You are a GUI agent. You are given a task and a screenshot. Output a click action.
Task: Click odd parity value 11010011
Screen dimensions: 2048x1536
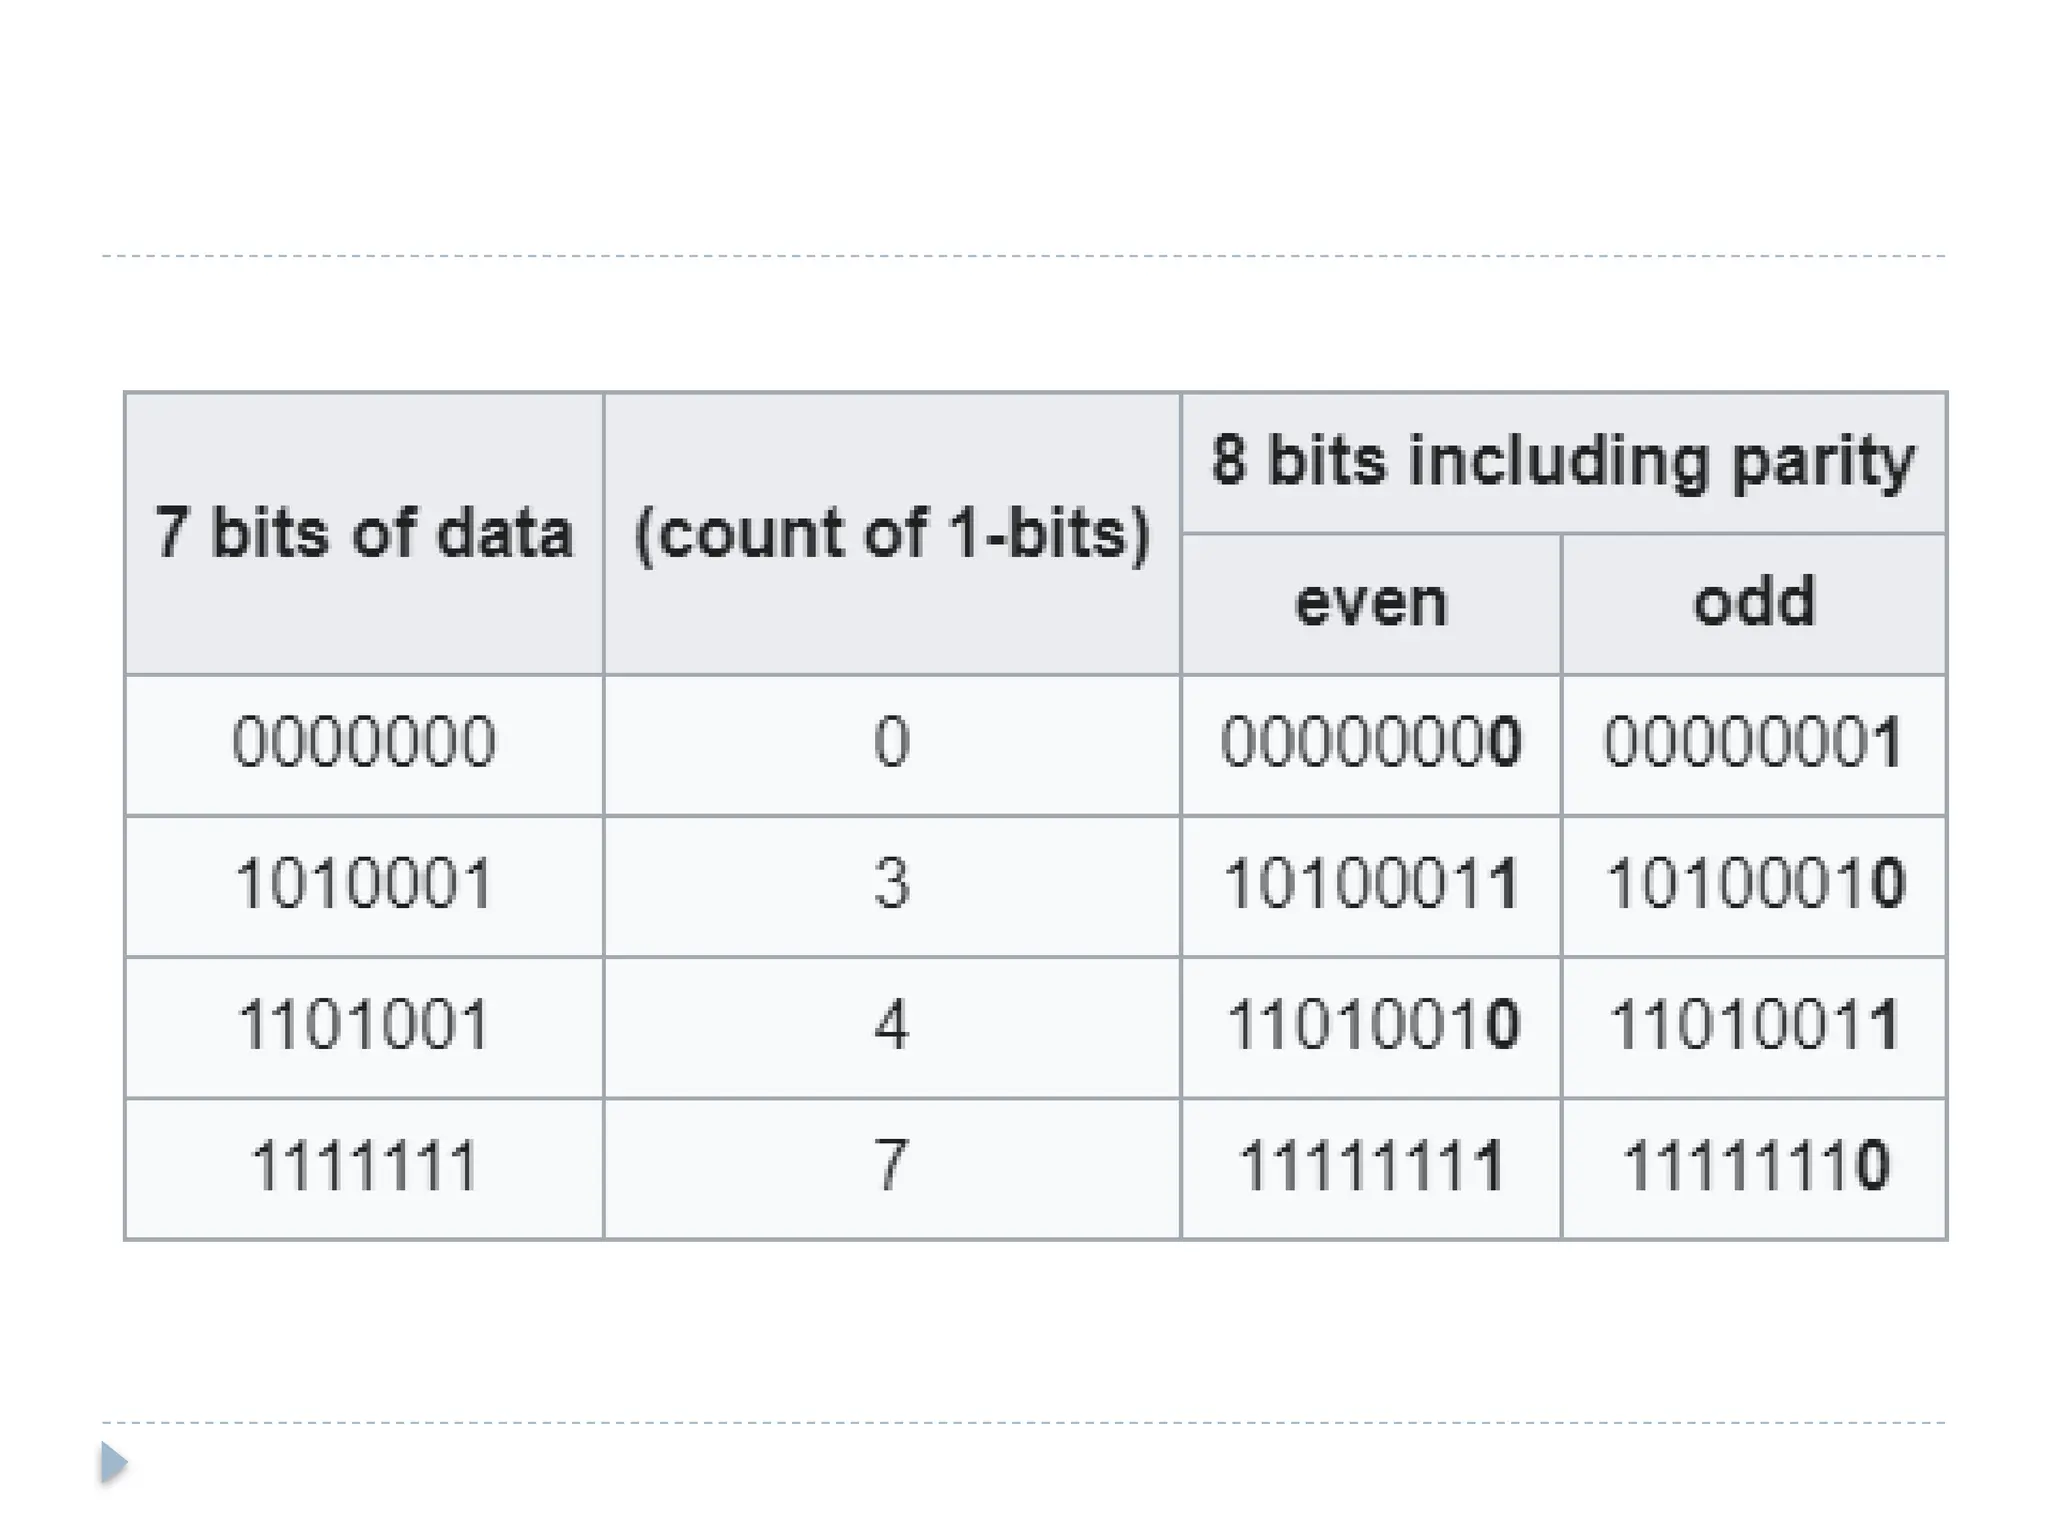(1753, 1026)
